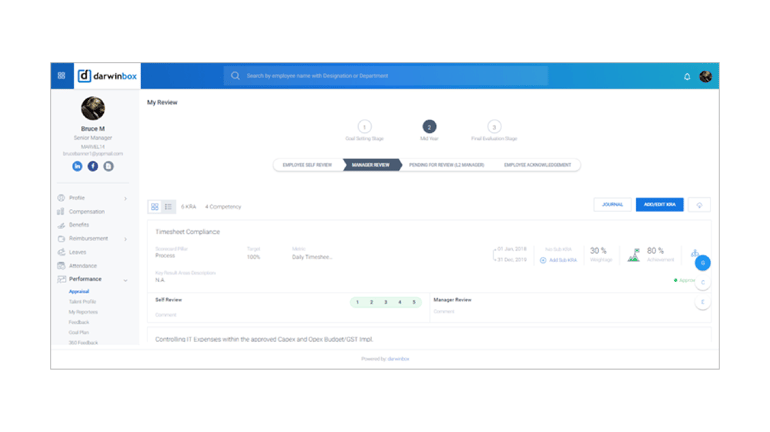Open Attendance in the sidebar
The width and height of the screenshot is (770, 432).
[83, 266]
